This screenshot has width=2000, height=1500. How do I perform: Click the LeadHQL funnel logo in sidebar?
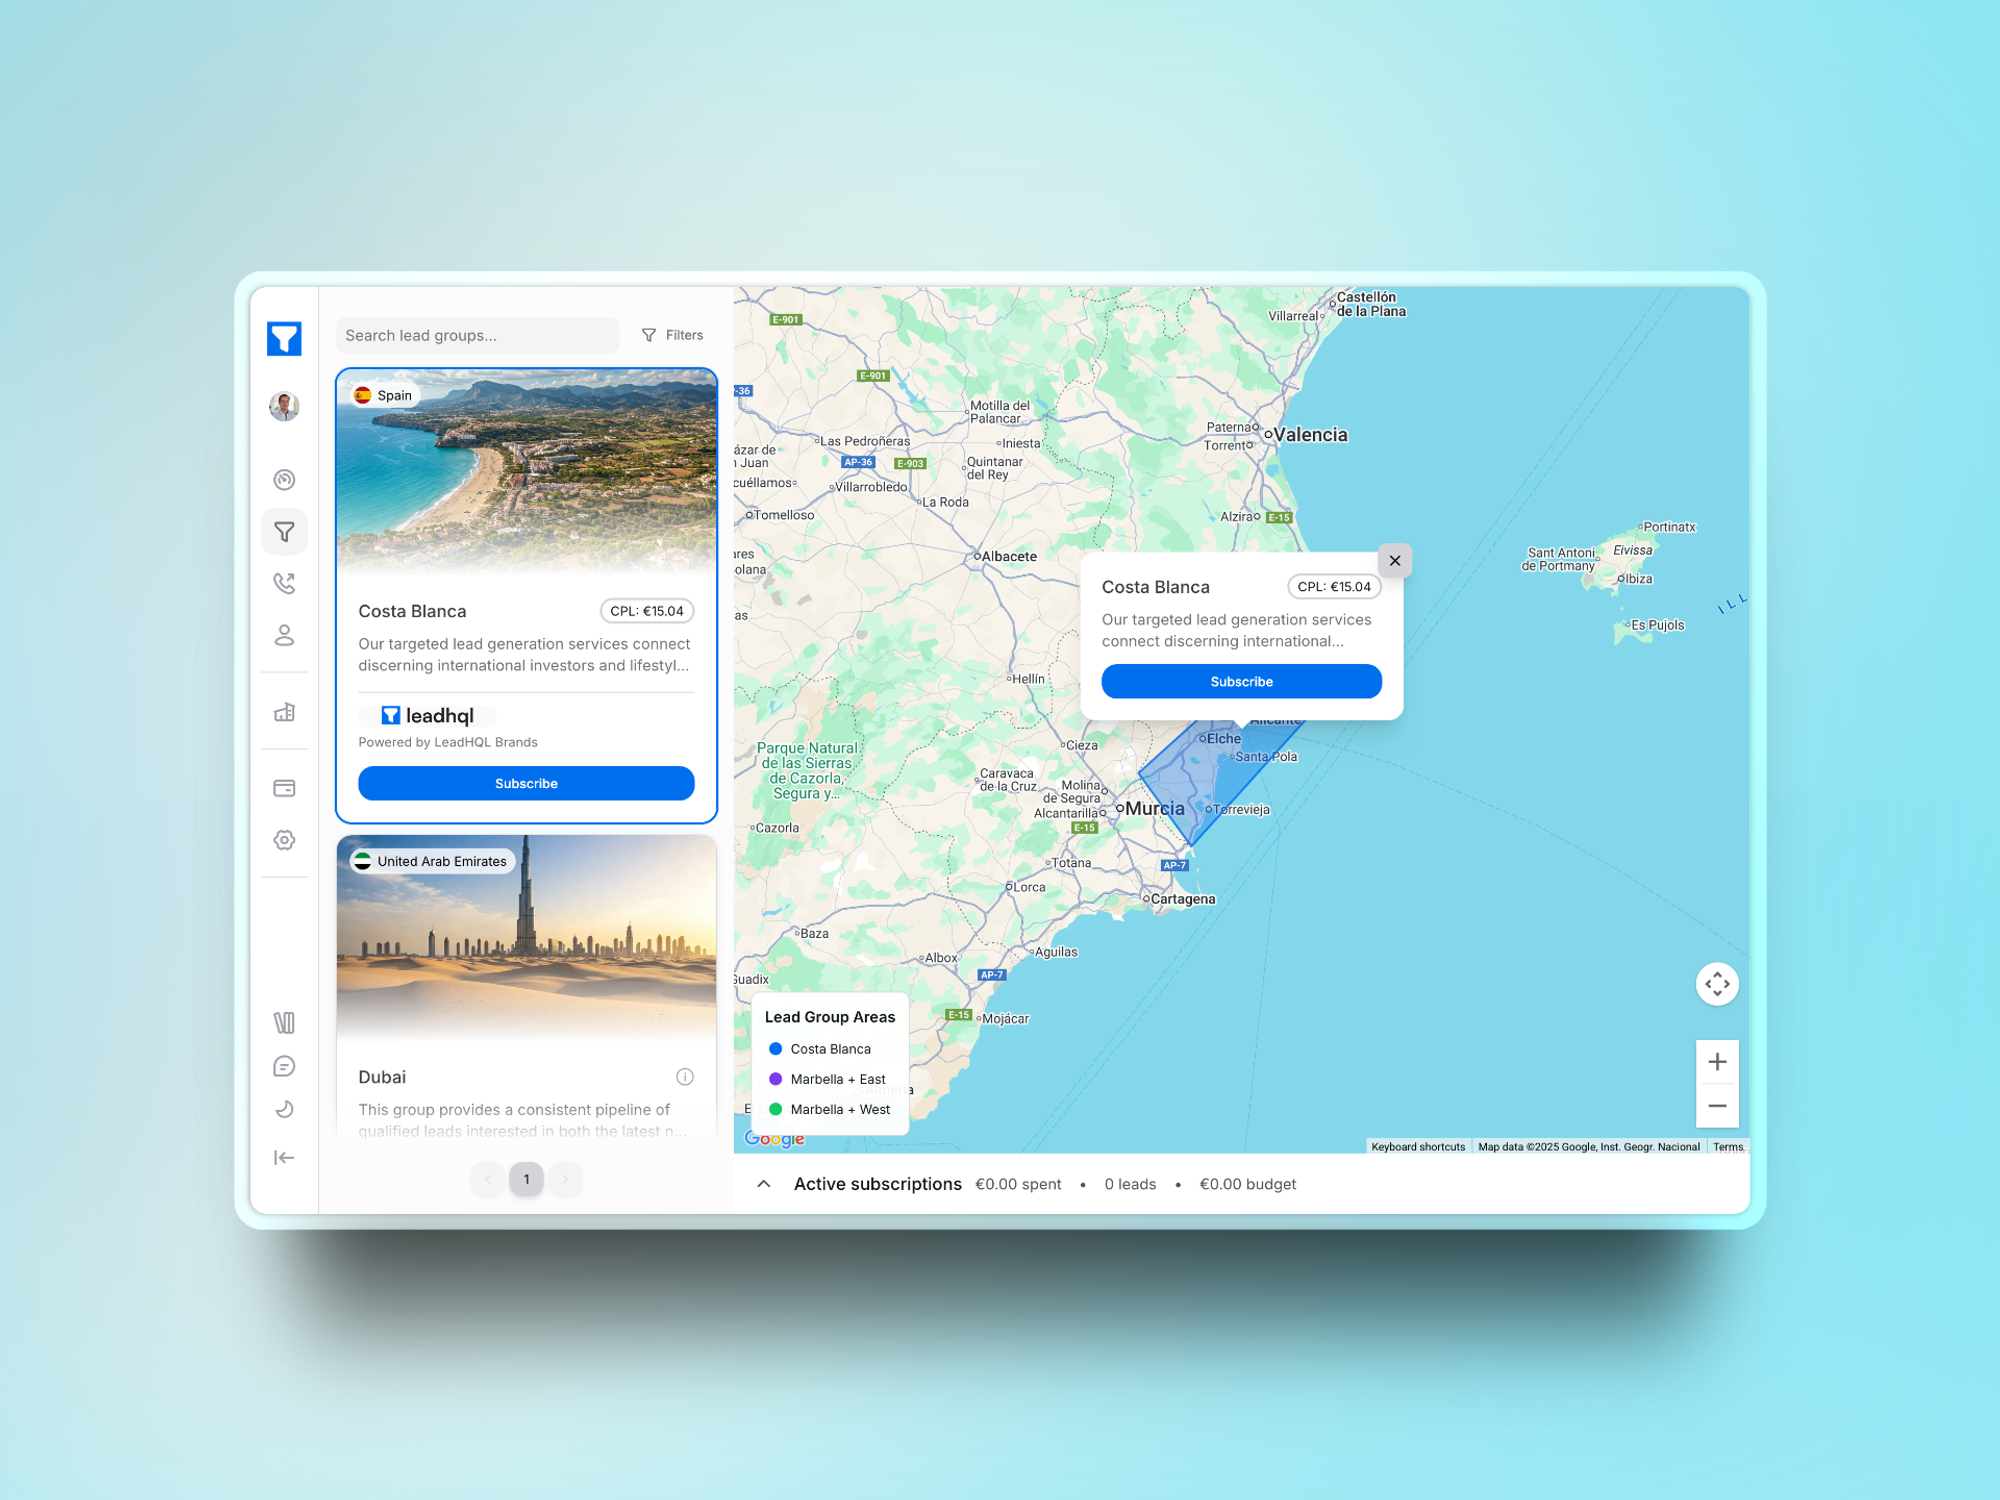(x=284, y=339)
